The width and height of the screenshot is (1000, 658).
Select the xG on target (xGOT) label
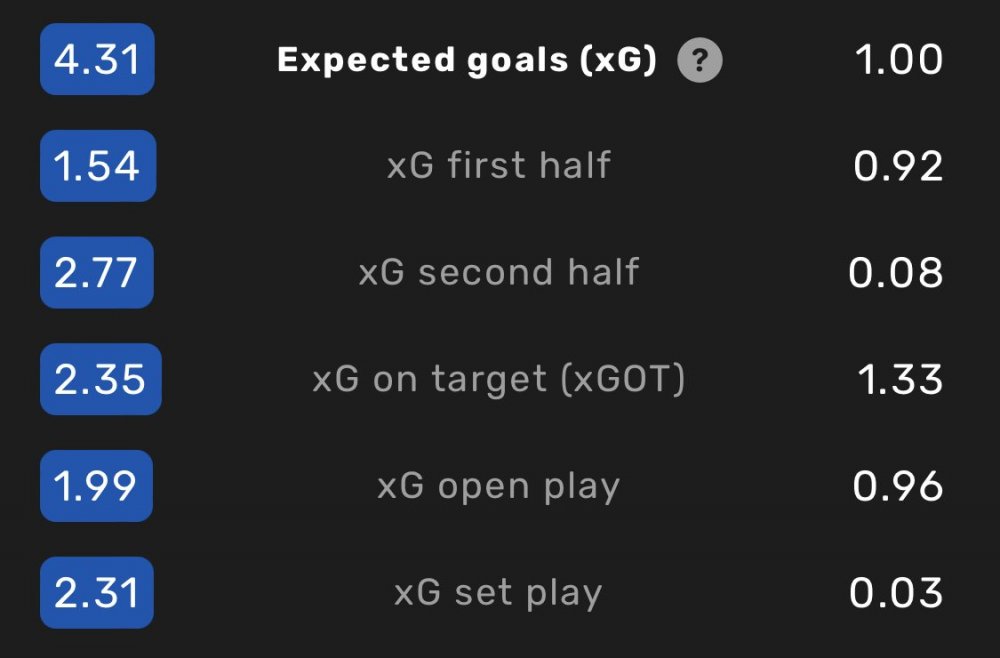point(499,379)
